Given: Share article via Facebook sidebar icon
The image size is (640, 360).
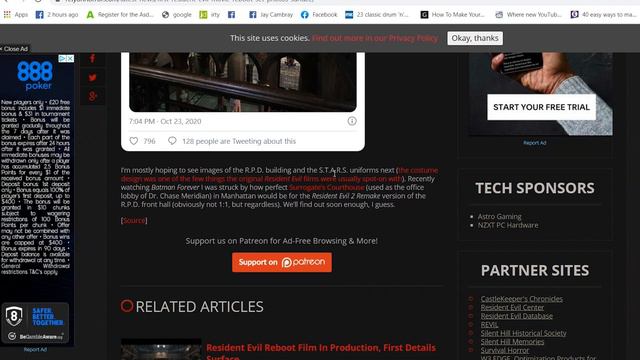Looking at the screenshot, I should [93, 58].
